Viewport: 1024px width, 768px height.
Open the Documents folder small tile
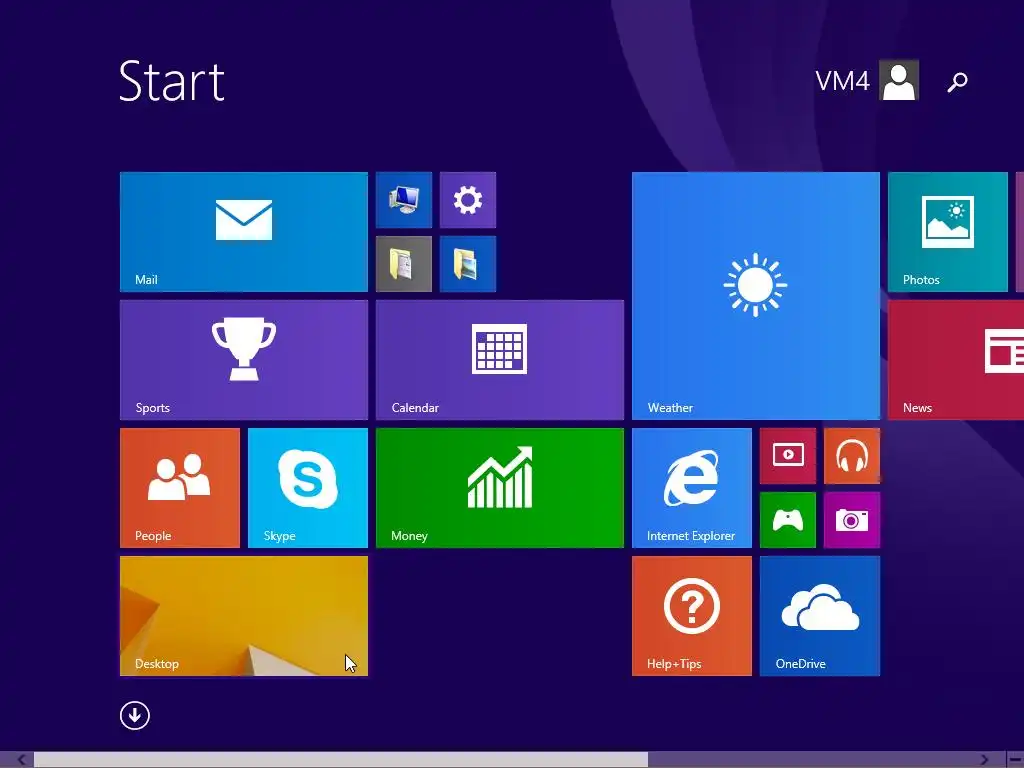click(x=404, y=264)
